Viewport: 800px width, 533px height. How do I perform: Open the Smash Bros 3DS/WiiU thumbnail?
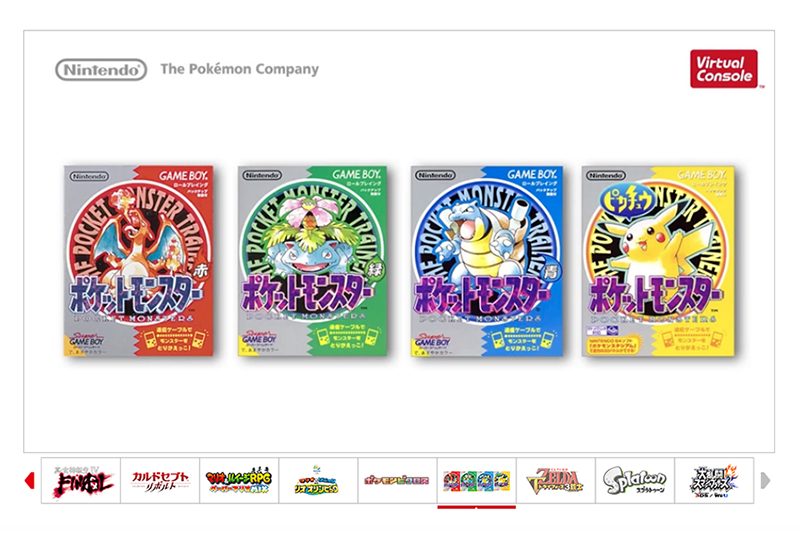714,480
